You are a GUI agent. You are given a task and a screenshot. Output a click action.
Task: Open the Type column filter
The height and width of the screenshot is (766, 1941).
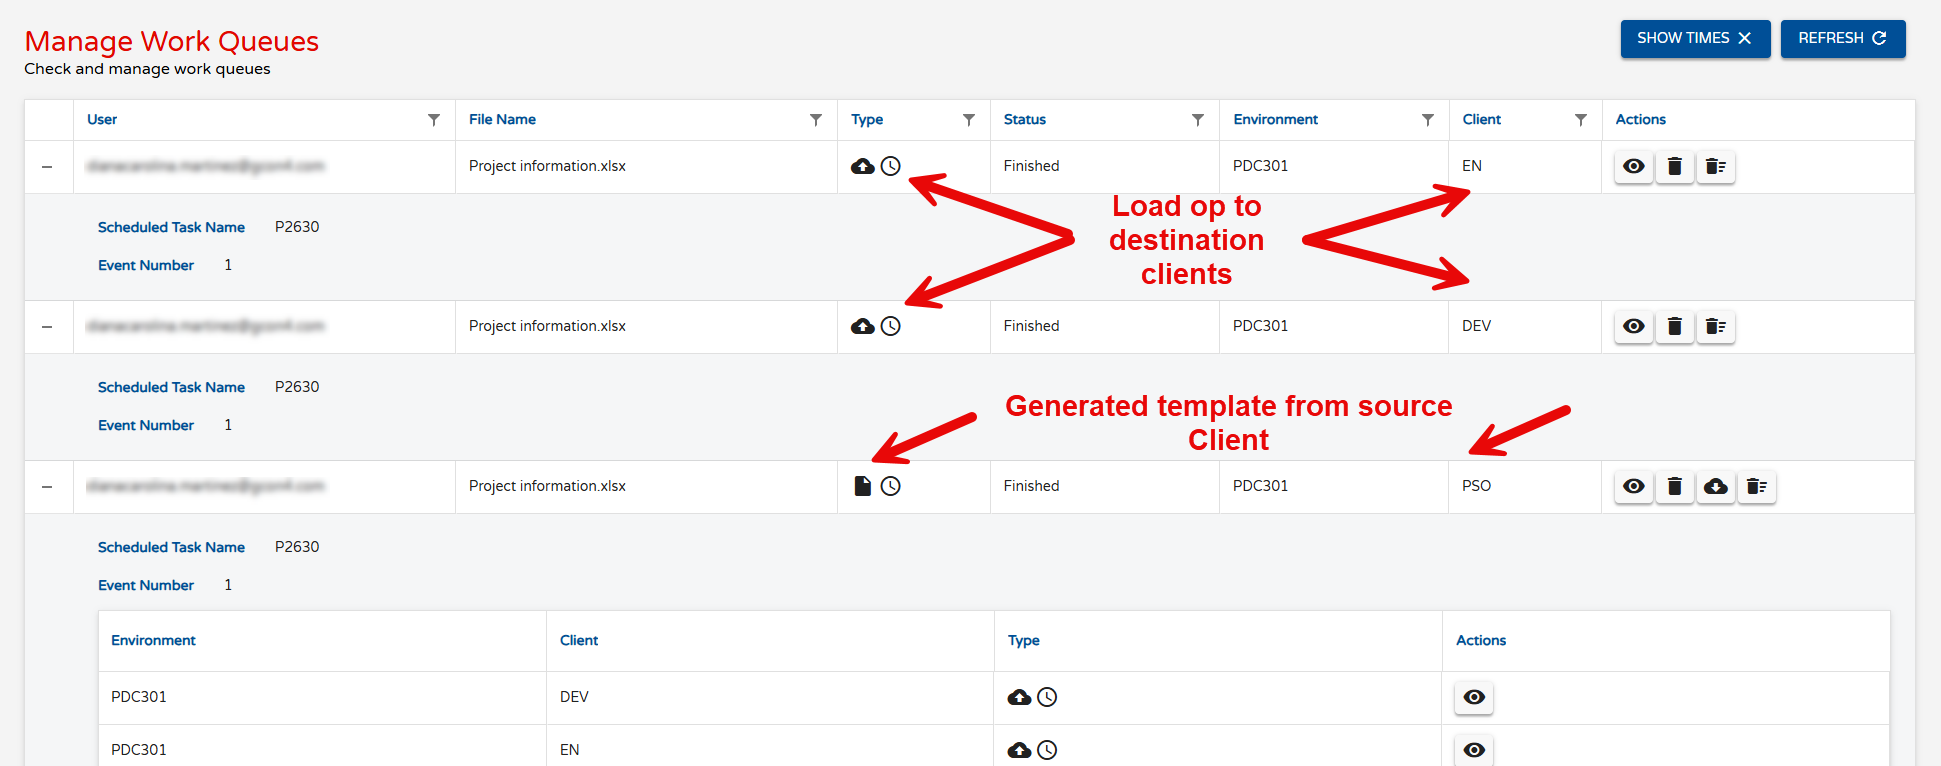969,120
